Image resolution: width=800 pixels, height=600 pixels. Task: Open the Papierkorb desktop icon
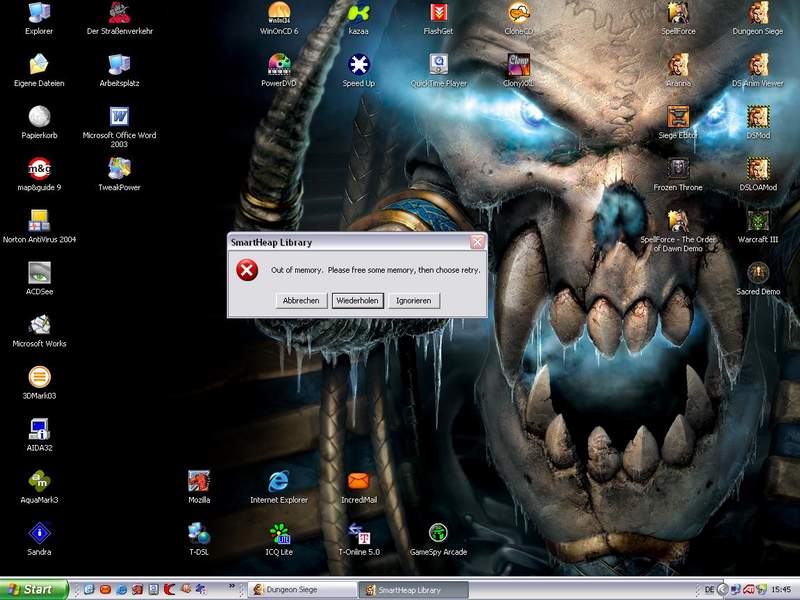pyautogui.click(x=40, y=117)
